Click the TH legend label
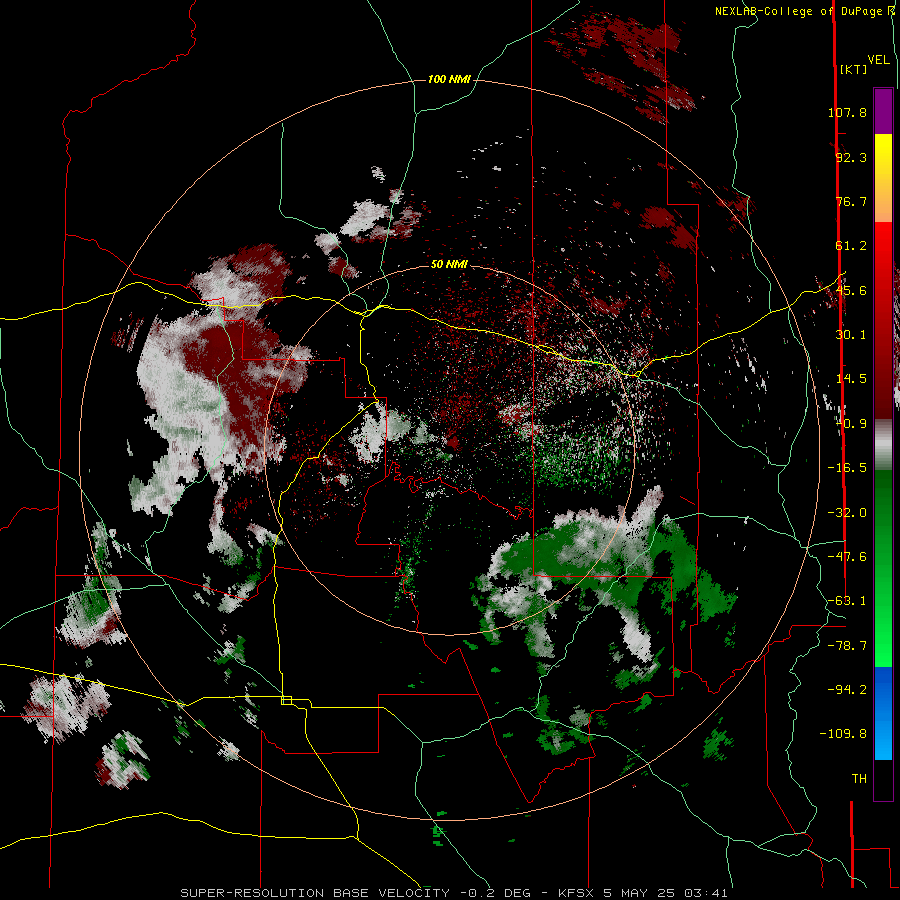 point(859,778)
